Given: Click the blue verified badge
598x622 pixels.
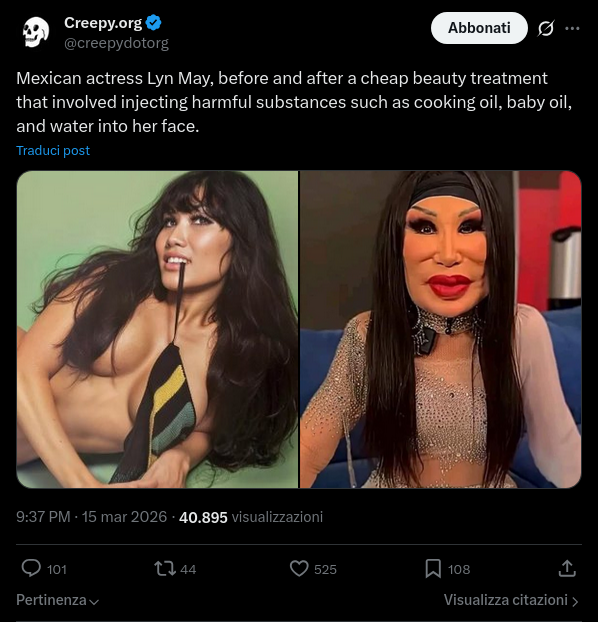Looking at the screenshot, I should tap(154, 23).
